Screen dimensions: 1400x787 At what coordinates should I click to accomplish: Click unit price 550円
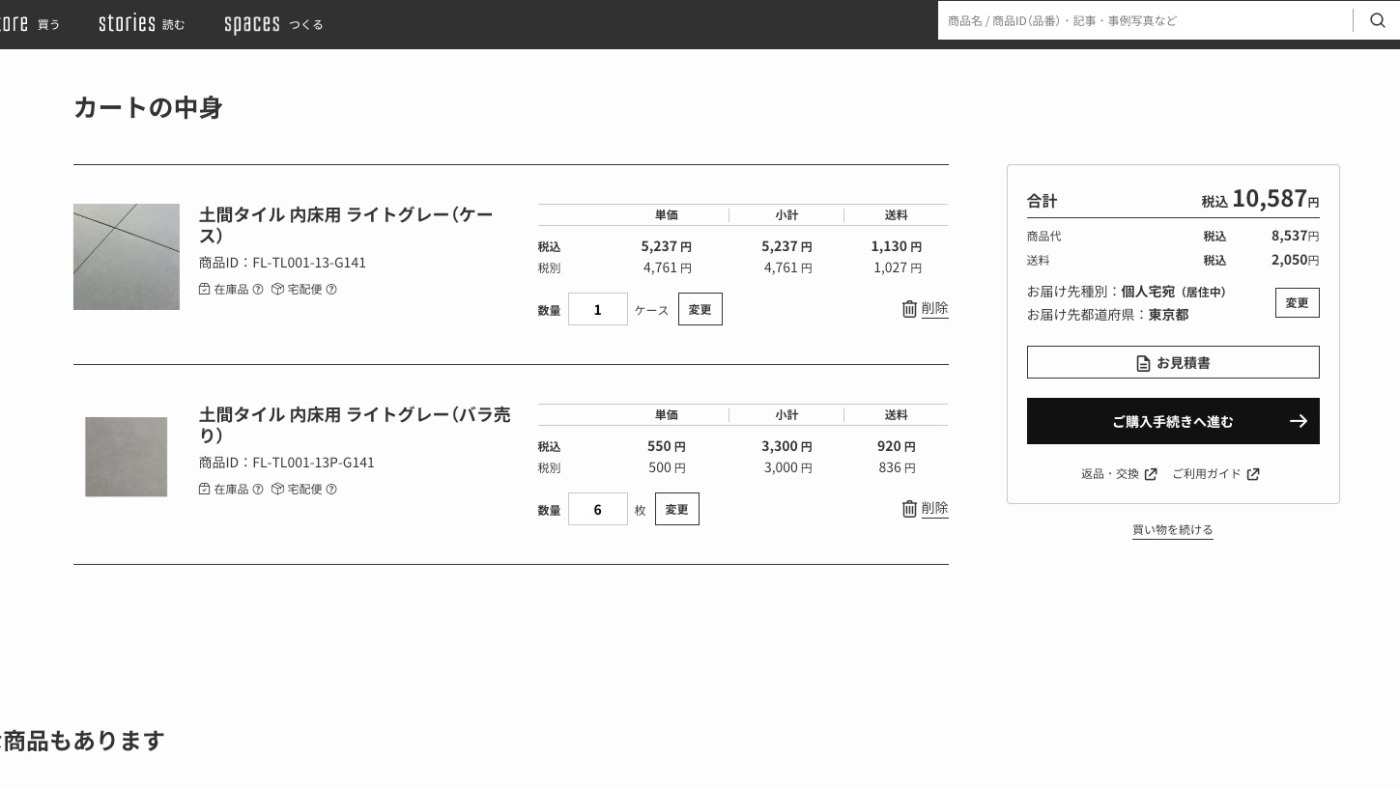(666, 446)
